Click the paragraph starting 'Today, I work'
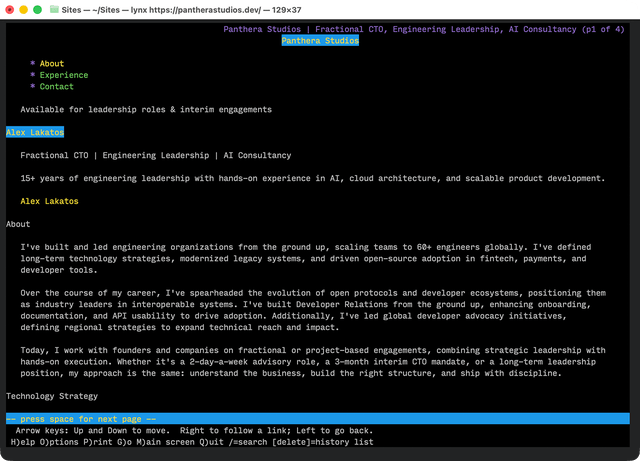Screen dimensions: 640x461 [x=313, y=361]
